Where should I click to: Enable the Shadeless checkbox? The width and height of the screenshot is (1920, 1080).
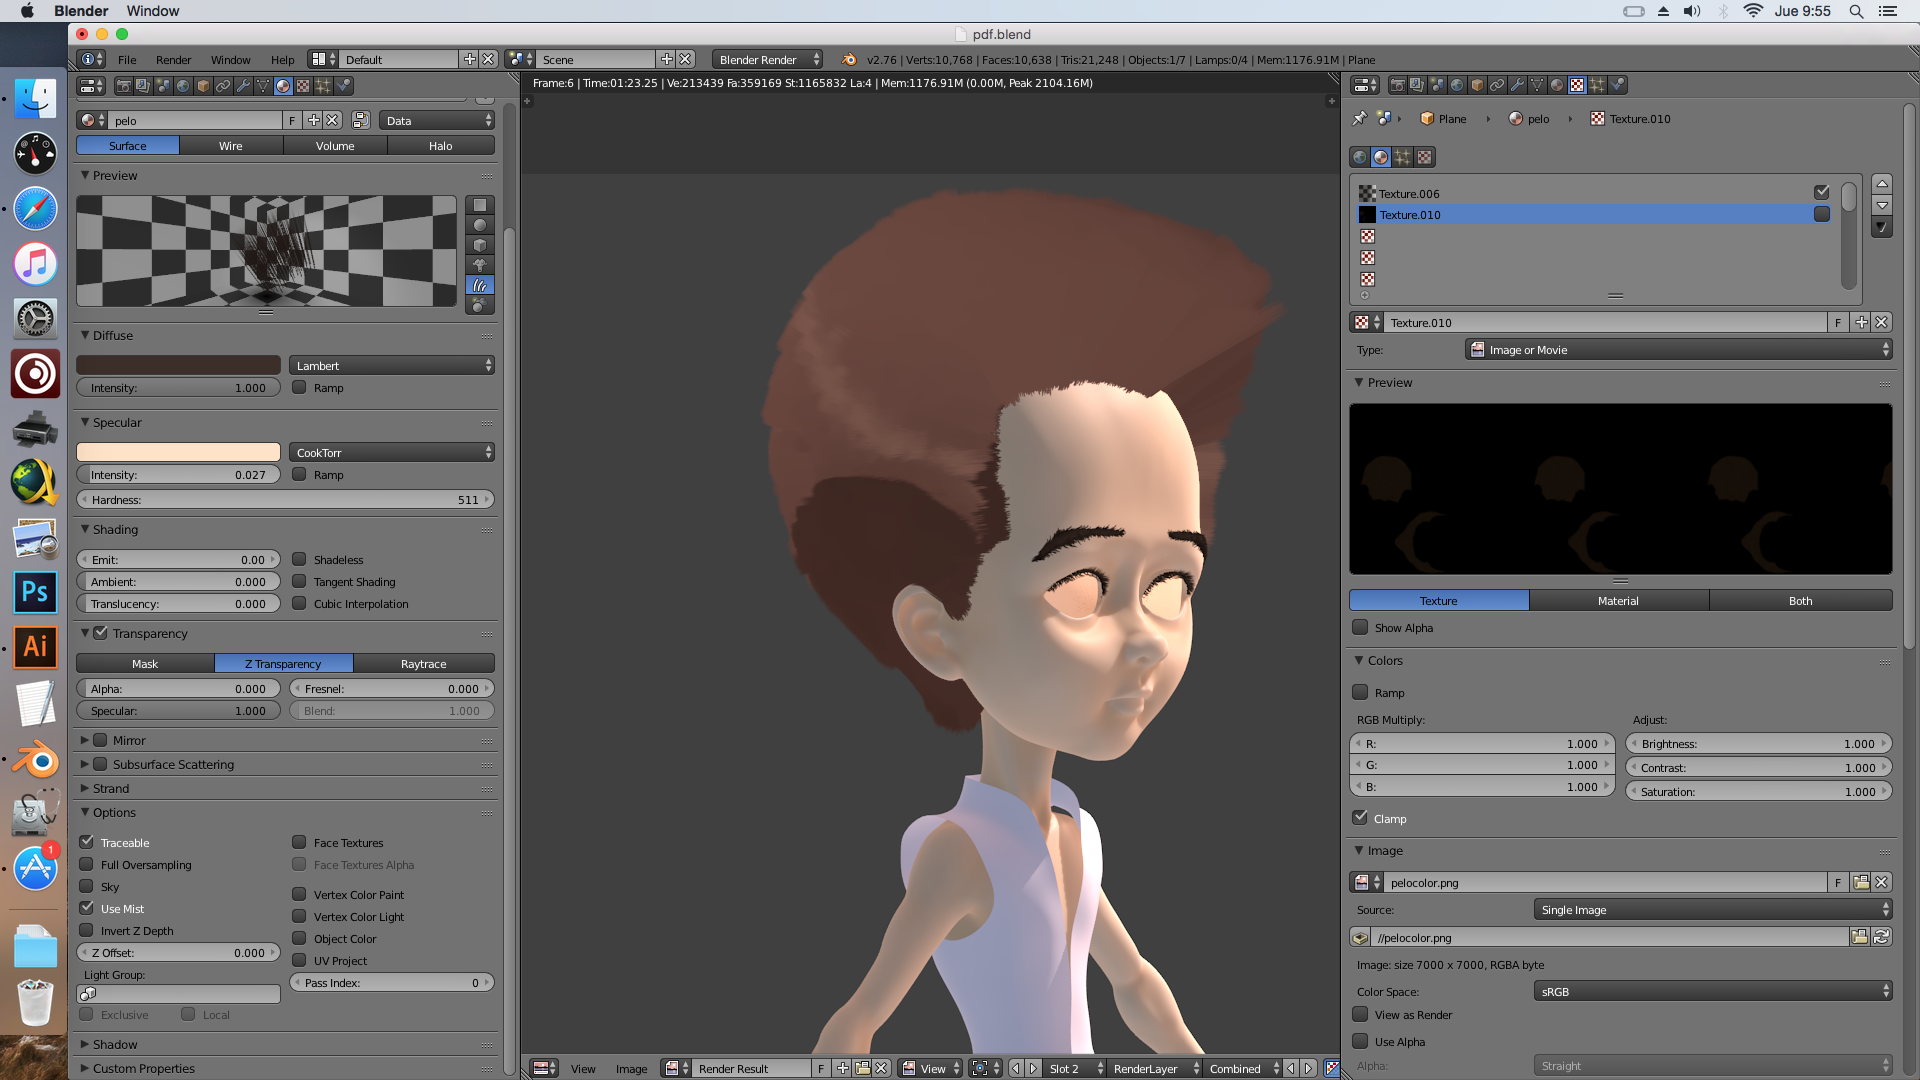(299, 559)
